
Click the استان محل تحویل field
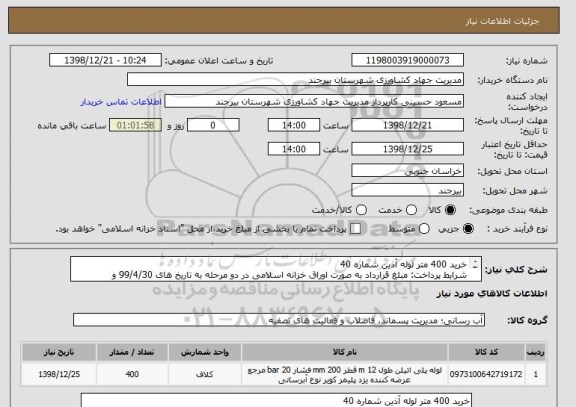[407, 171]
